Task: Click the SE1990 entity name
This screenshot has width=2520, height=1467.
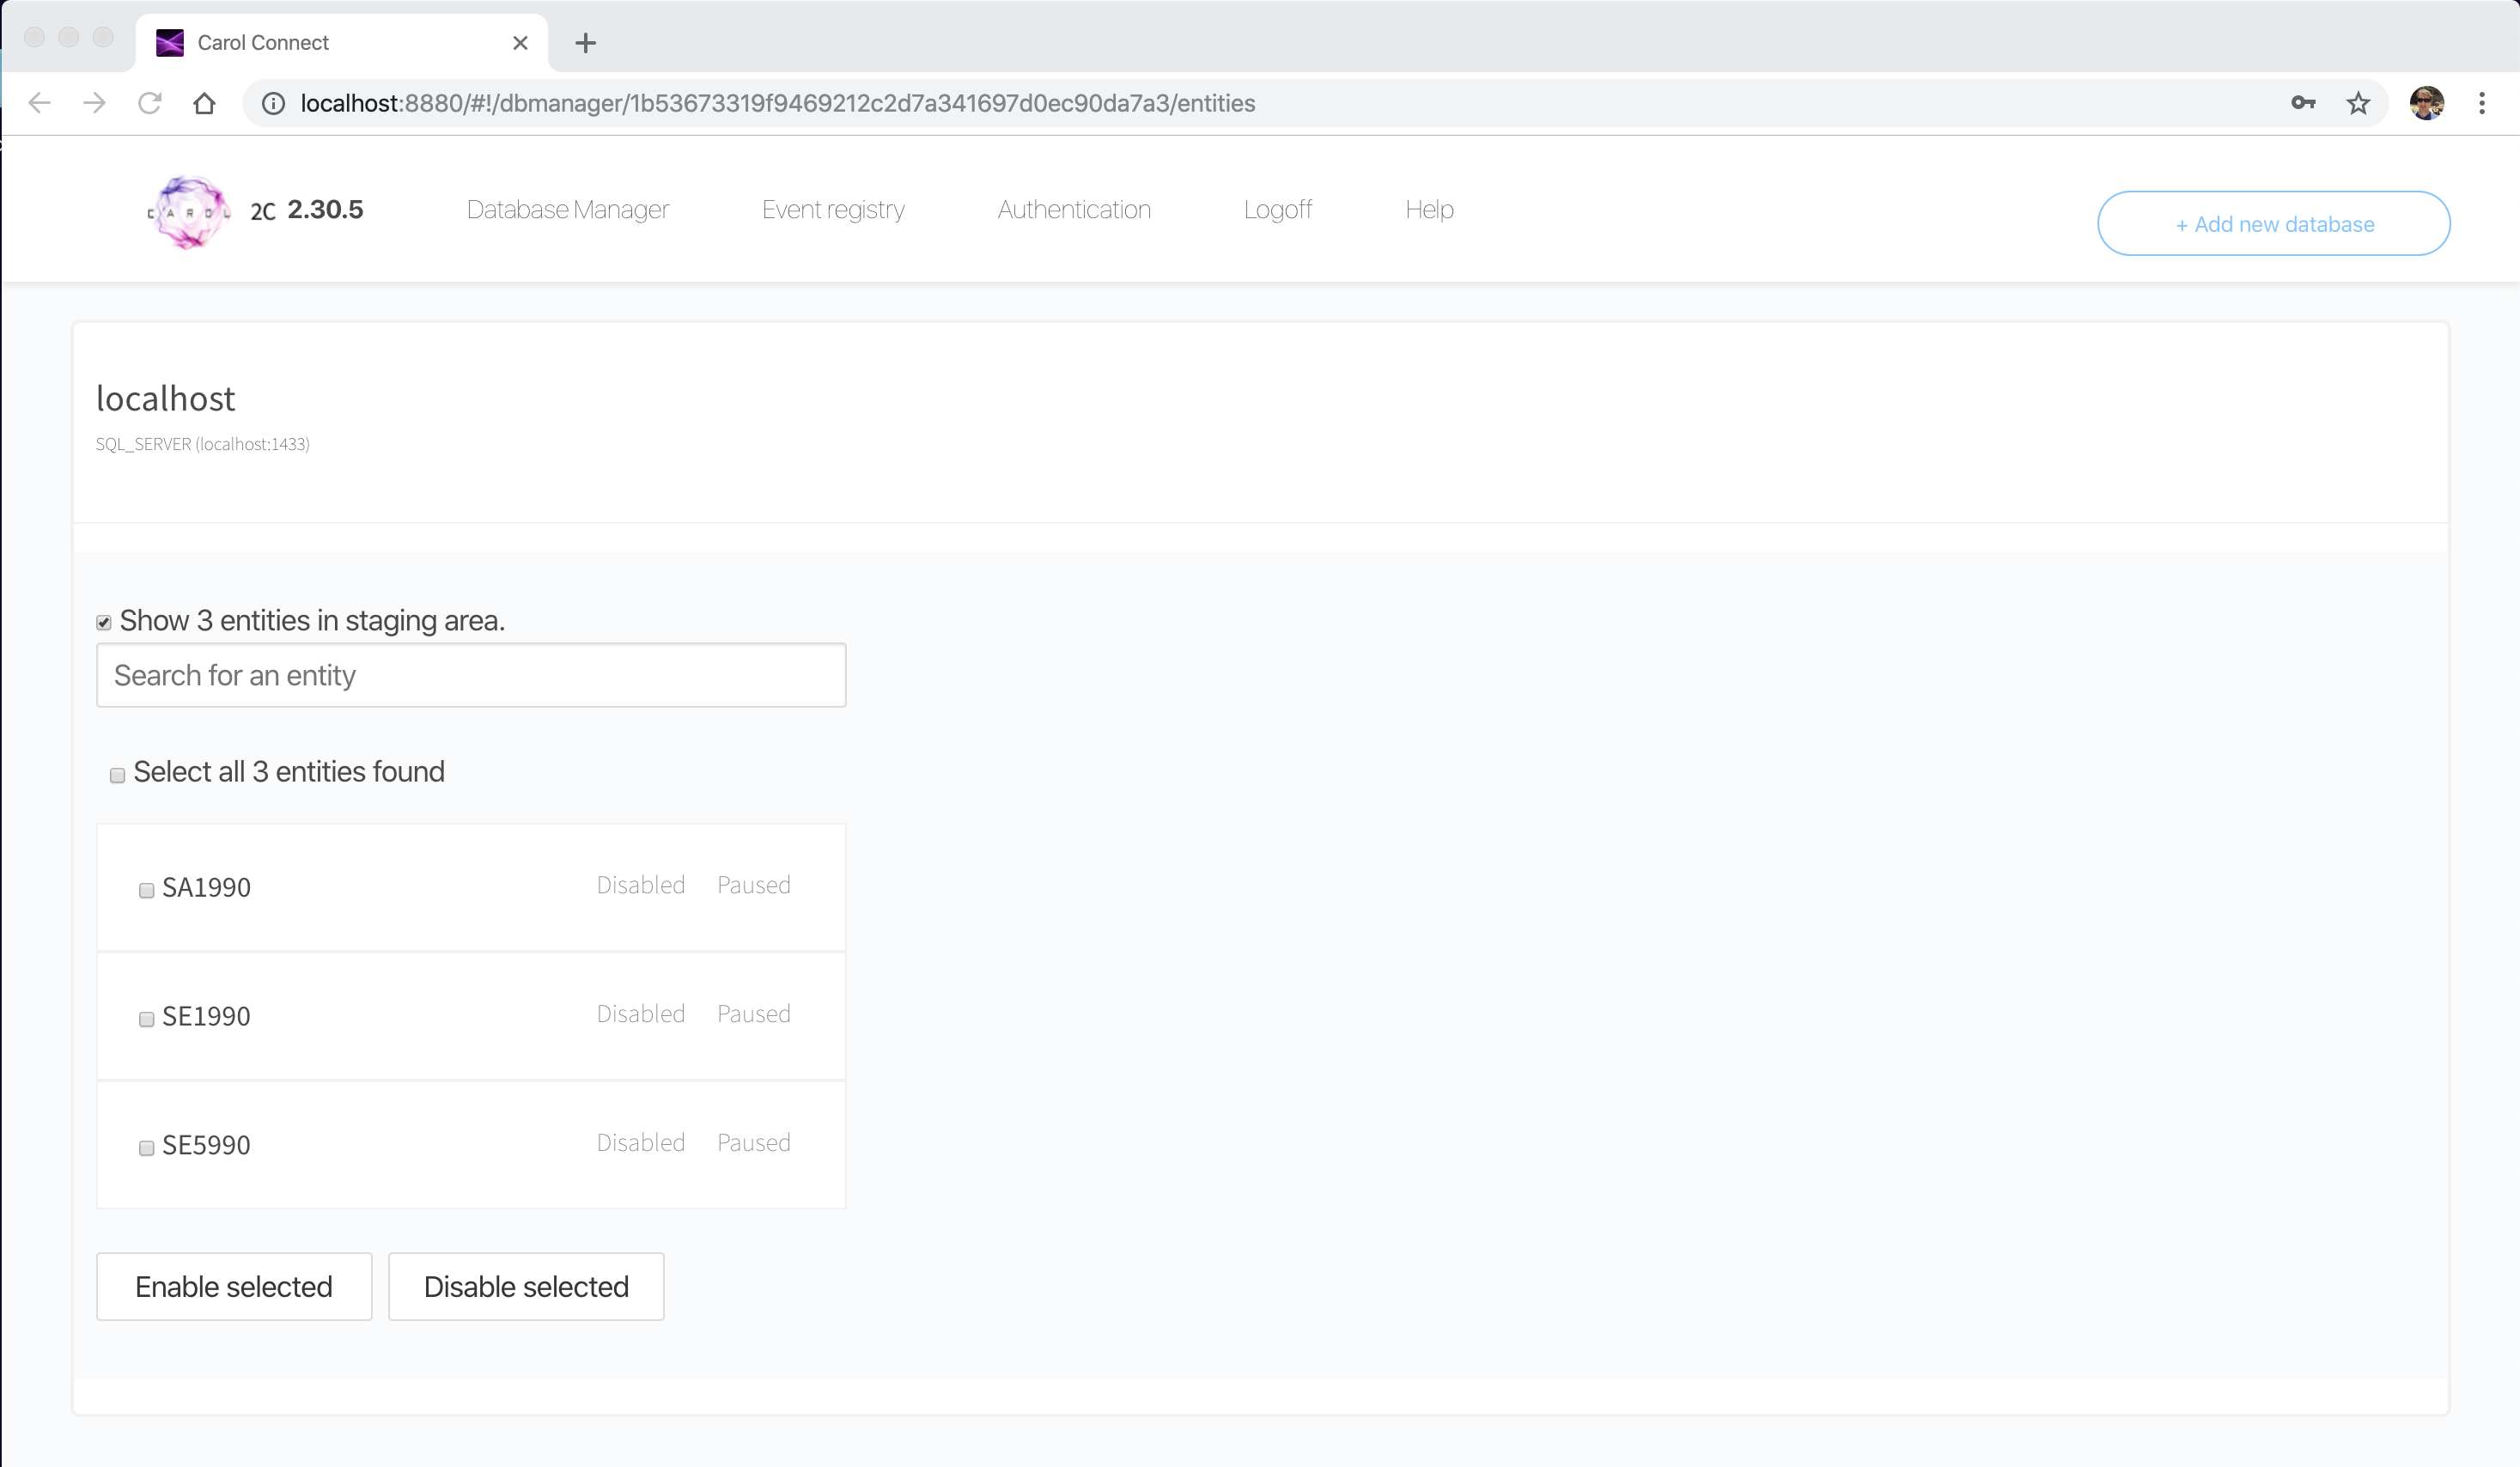Action: click(x=206, y=1017)
